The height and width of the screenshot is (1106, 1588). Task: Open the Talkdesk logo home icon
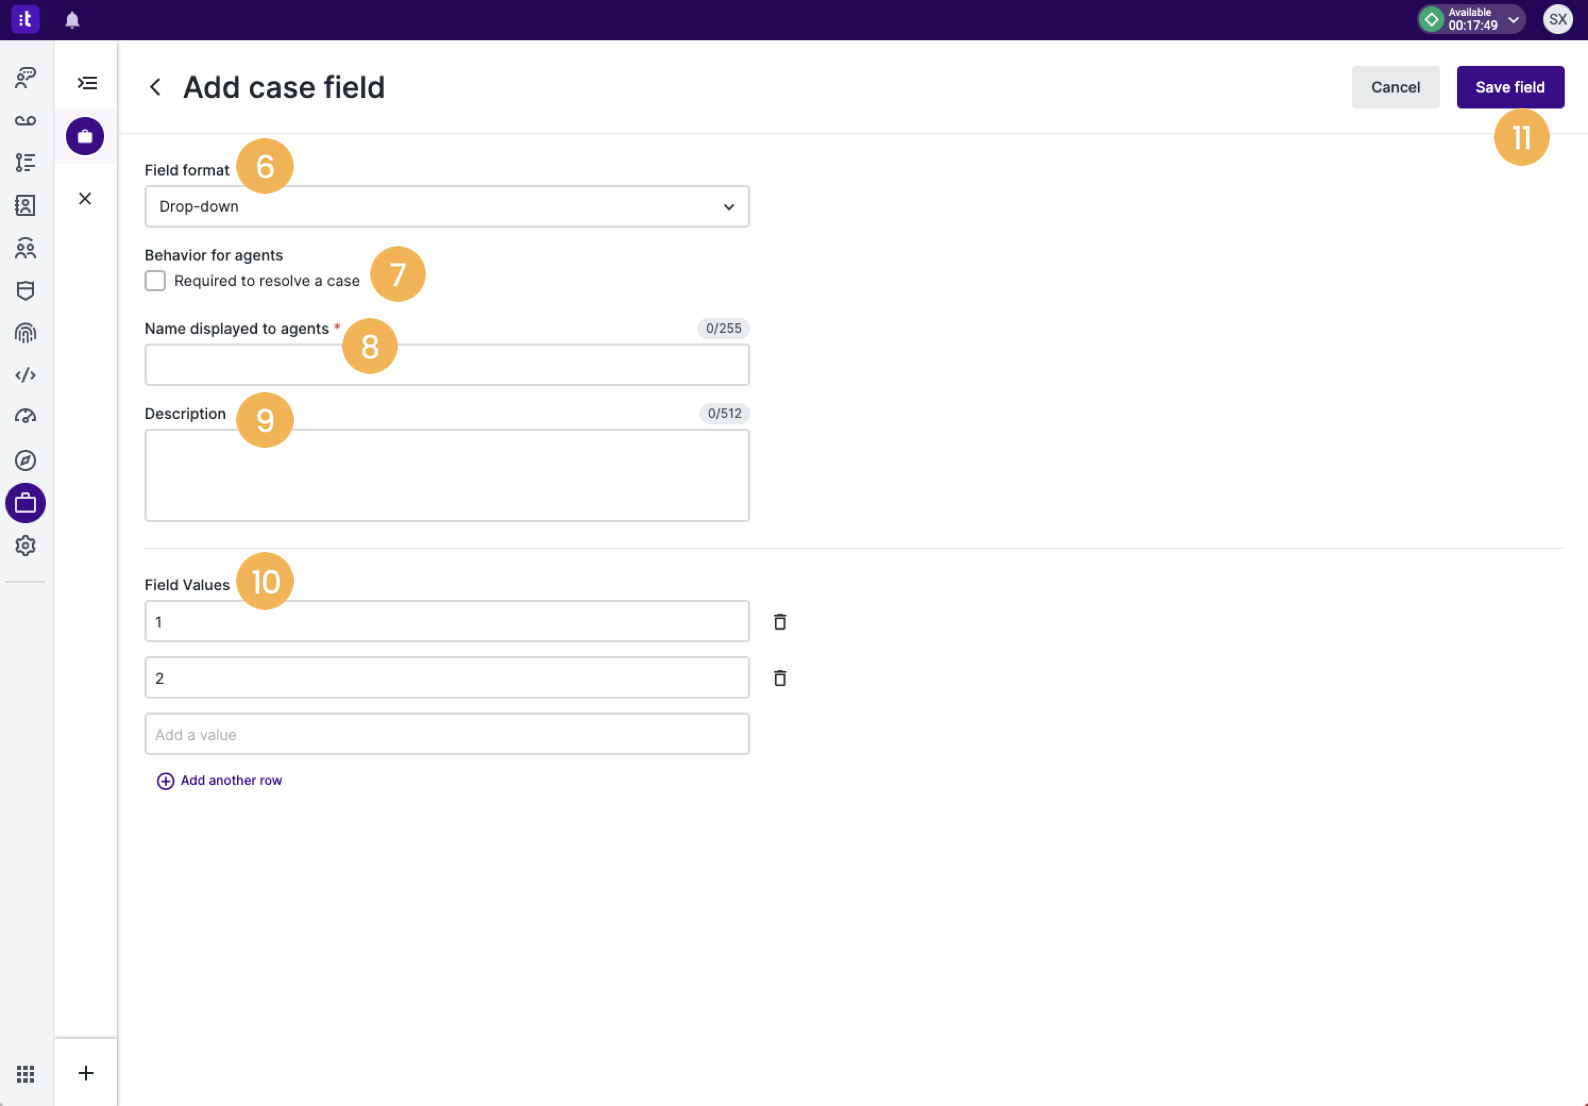(25, 19)
